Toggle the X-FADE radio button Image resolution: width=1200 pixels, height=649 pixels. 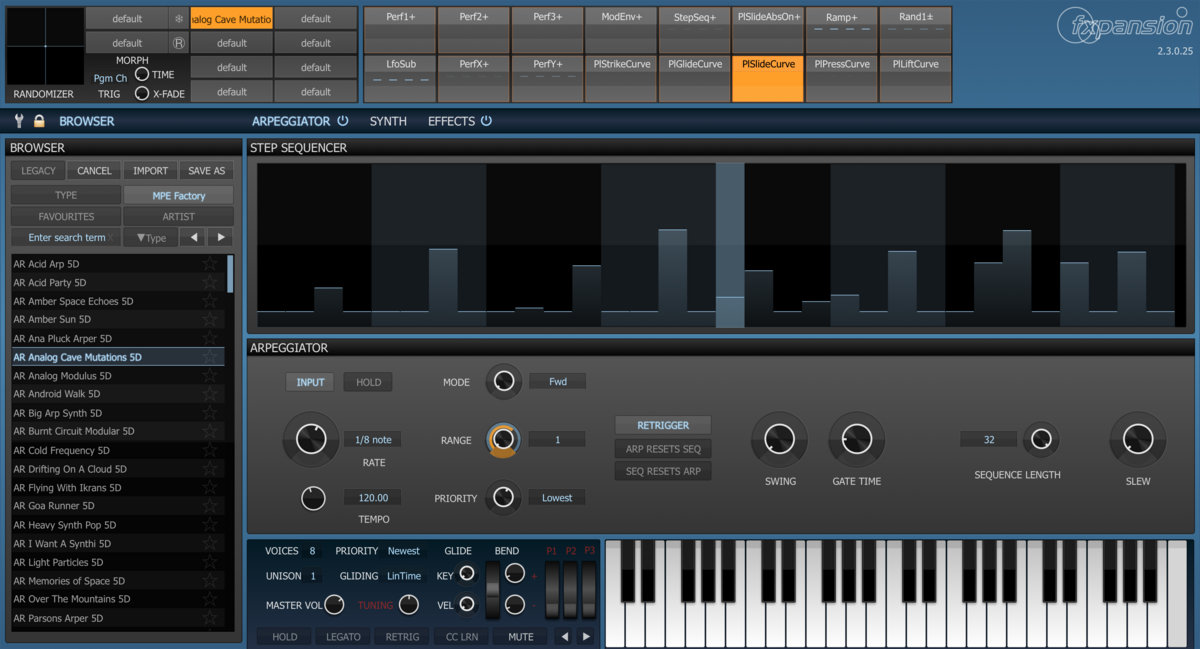pos(142,93)
